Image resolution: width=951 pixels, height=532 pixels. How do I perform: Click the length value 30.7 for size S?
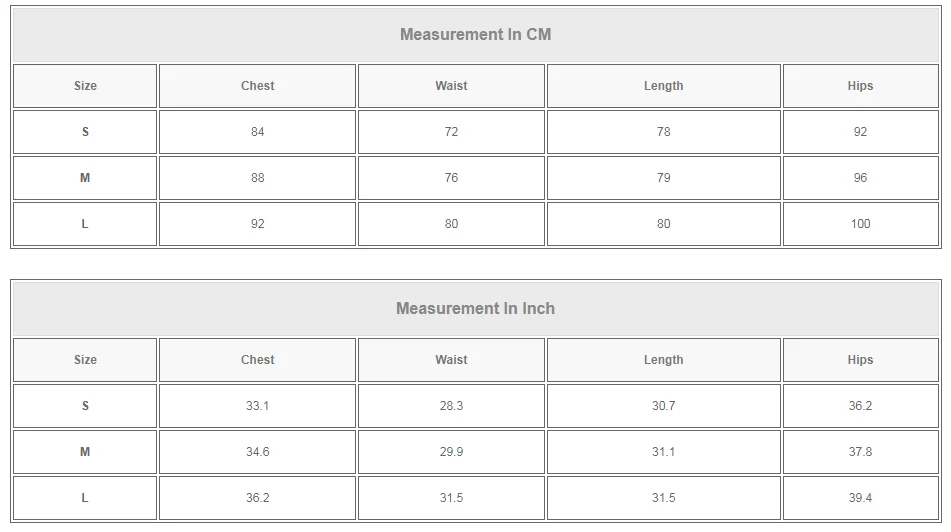click(663, 406)
